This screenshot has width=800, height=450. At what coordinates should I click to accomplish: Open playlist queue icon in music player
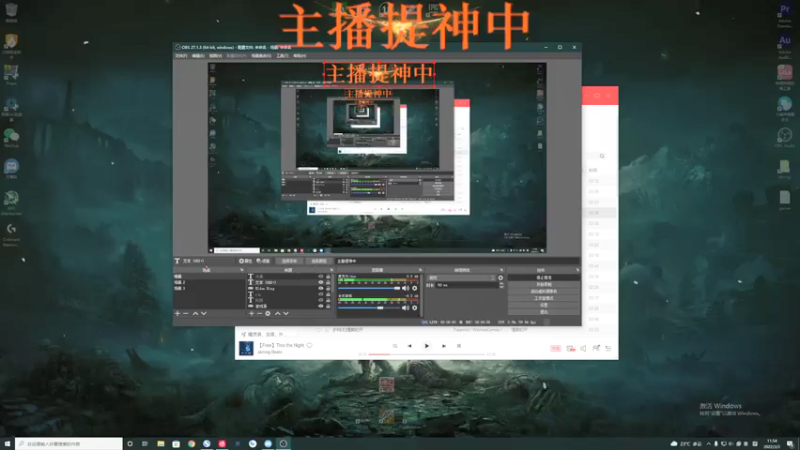(608, 348)
